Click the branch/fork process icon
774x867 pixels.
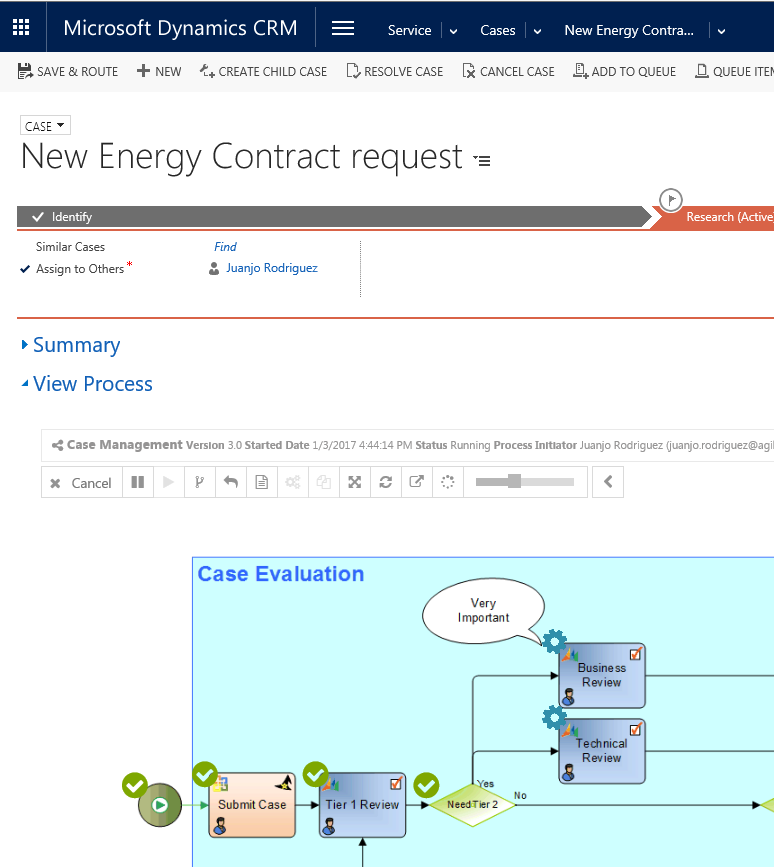[x=200, y=482]
